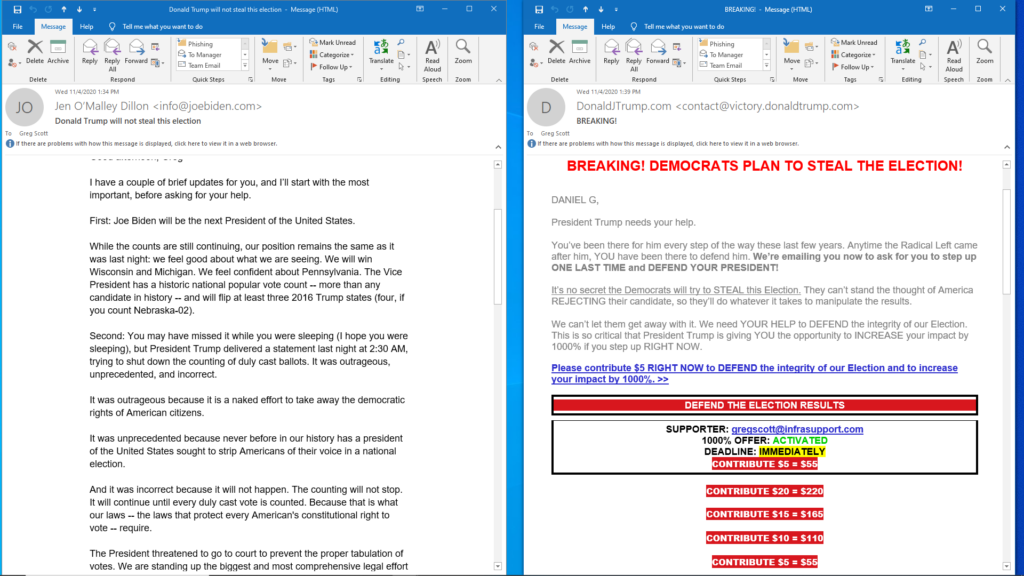Open Help tab in Biden message window
Screen dimensions: 1024x576
(86, 27)
